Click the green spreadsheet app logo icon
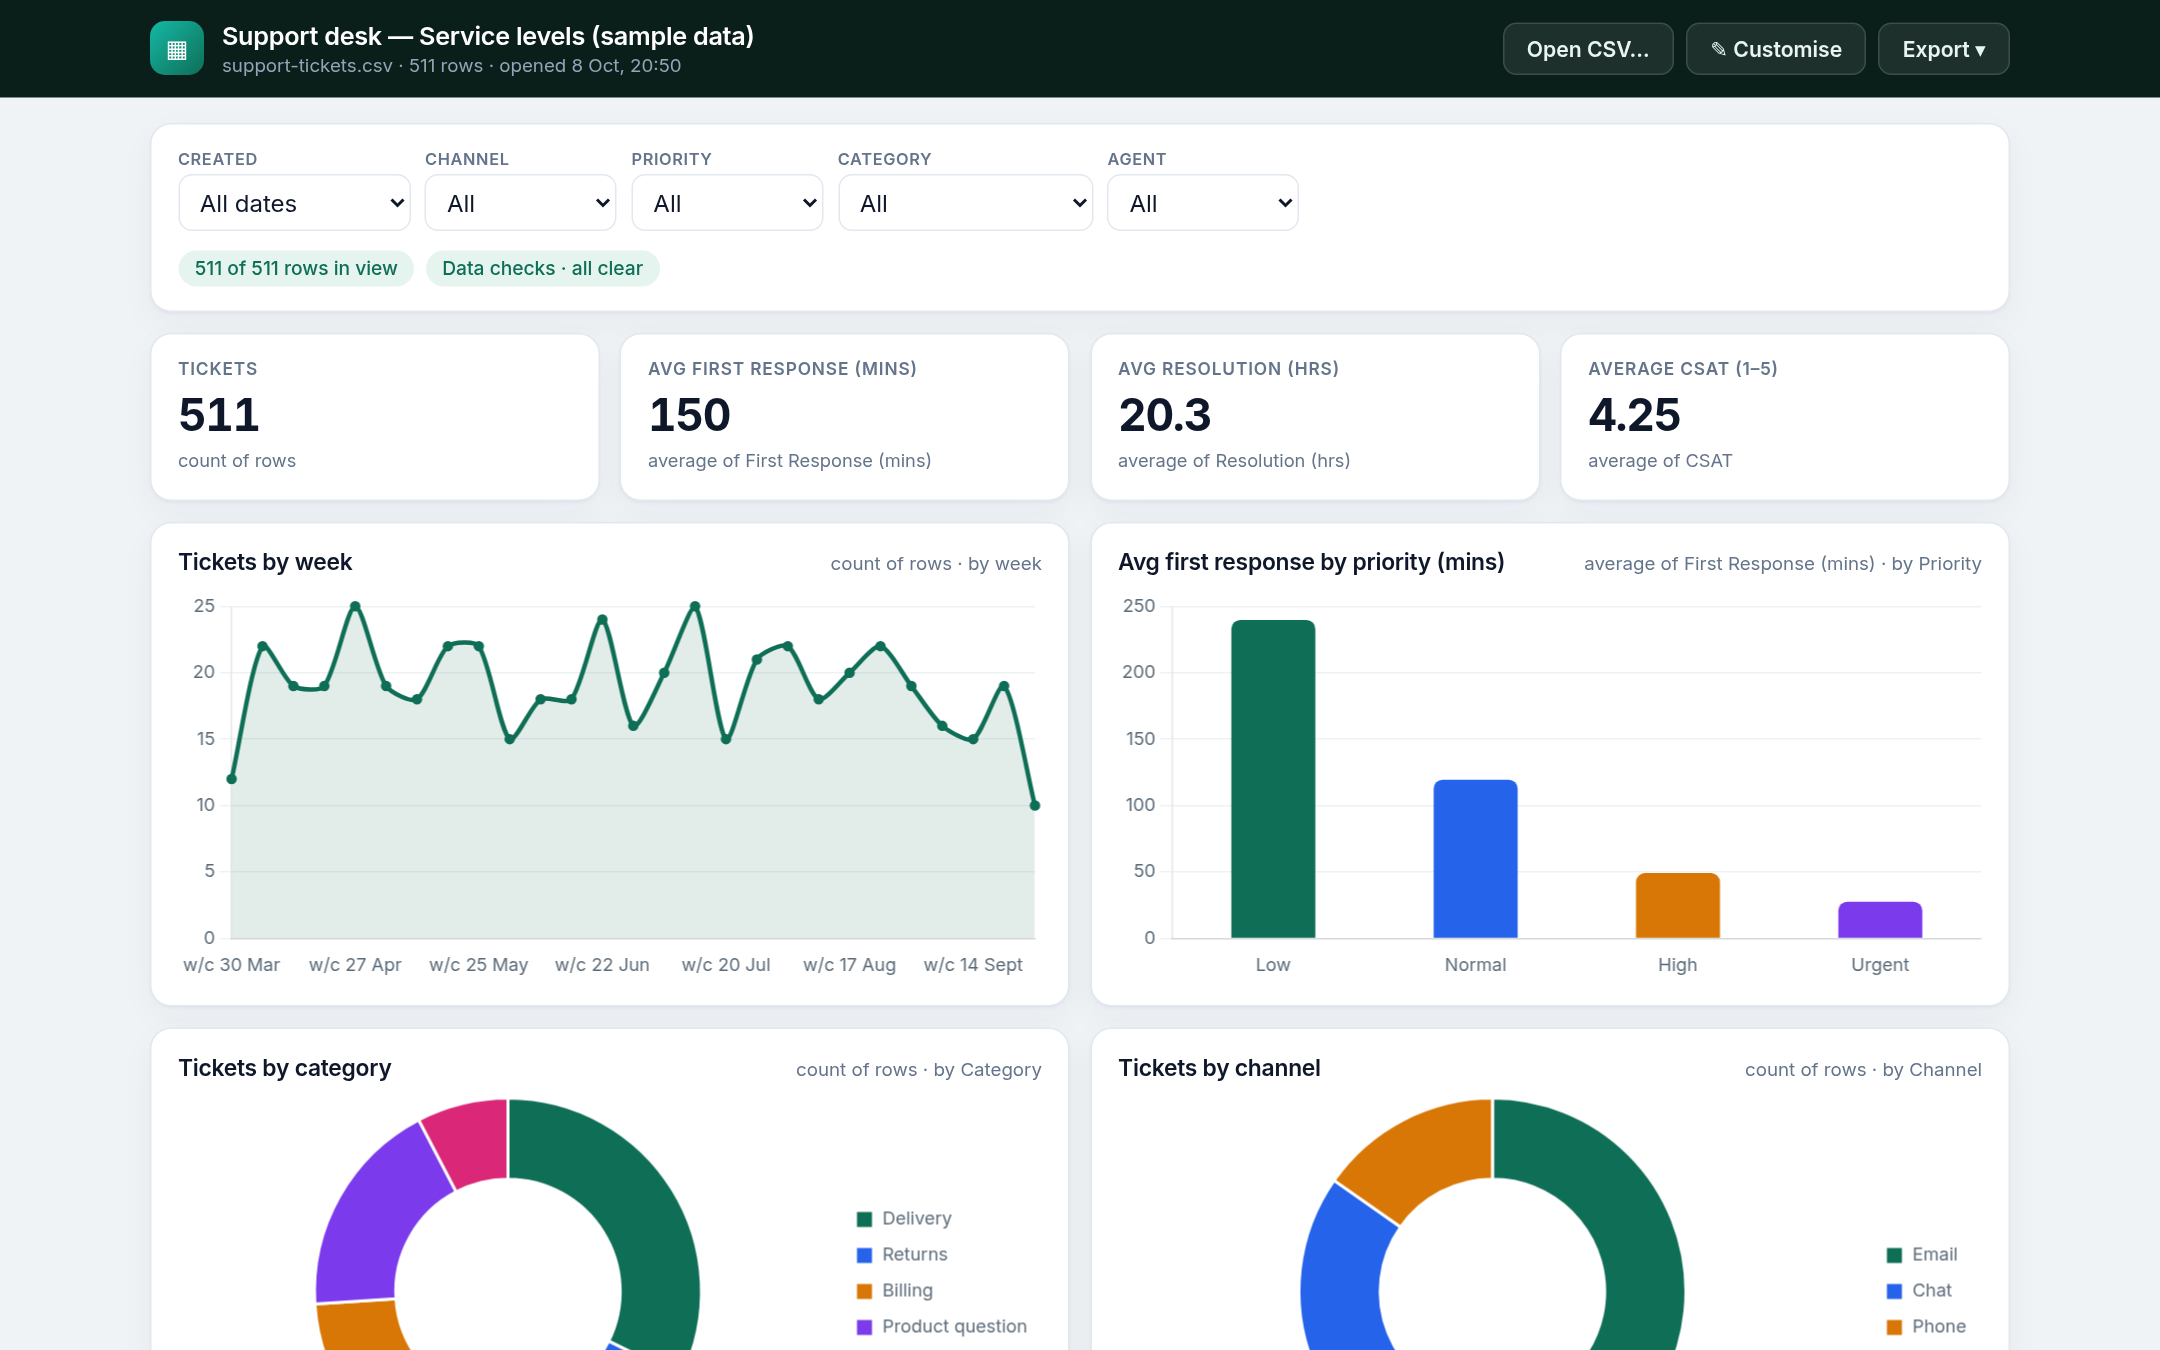This screenshot has height=1350, width=2160. point(177,49)
